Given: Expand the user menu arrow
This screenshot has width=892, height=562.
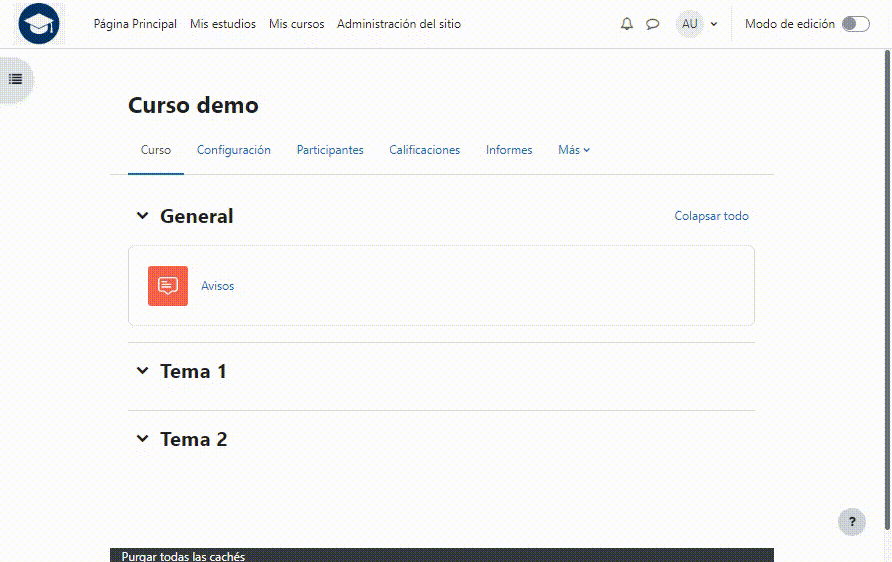Looking at the screenshot, I should point(714,24).
